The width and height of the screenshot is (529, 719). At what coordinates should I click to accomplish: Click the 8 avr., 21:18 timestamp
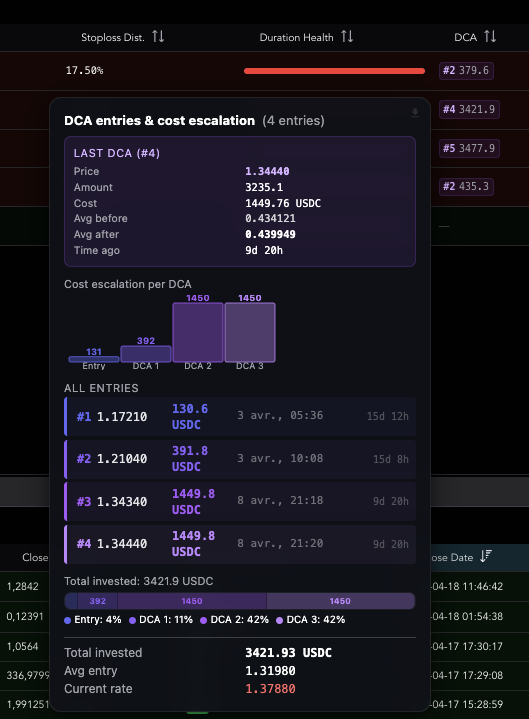click(x=280, y=500)
